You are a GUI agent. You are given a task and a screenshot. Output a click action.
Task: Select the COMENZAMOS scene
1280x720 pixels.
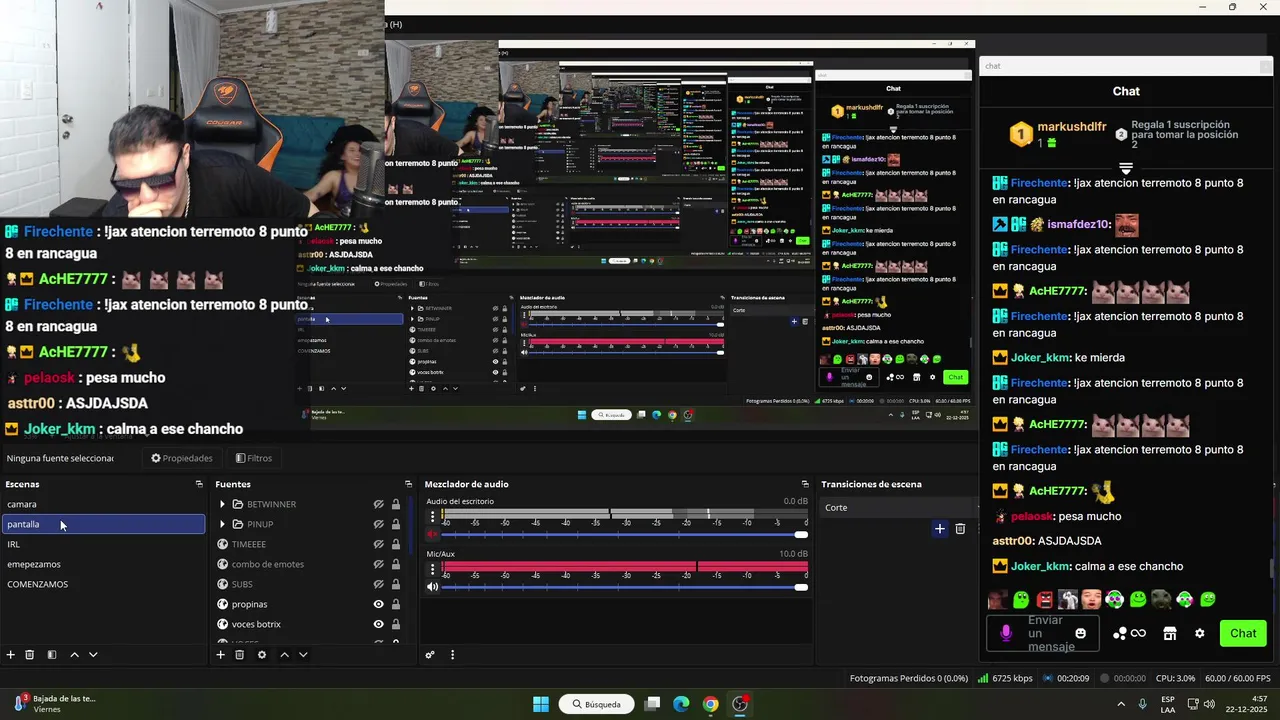[103, 584]
